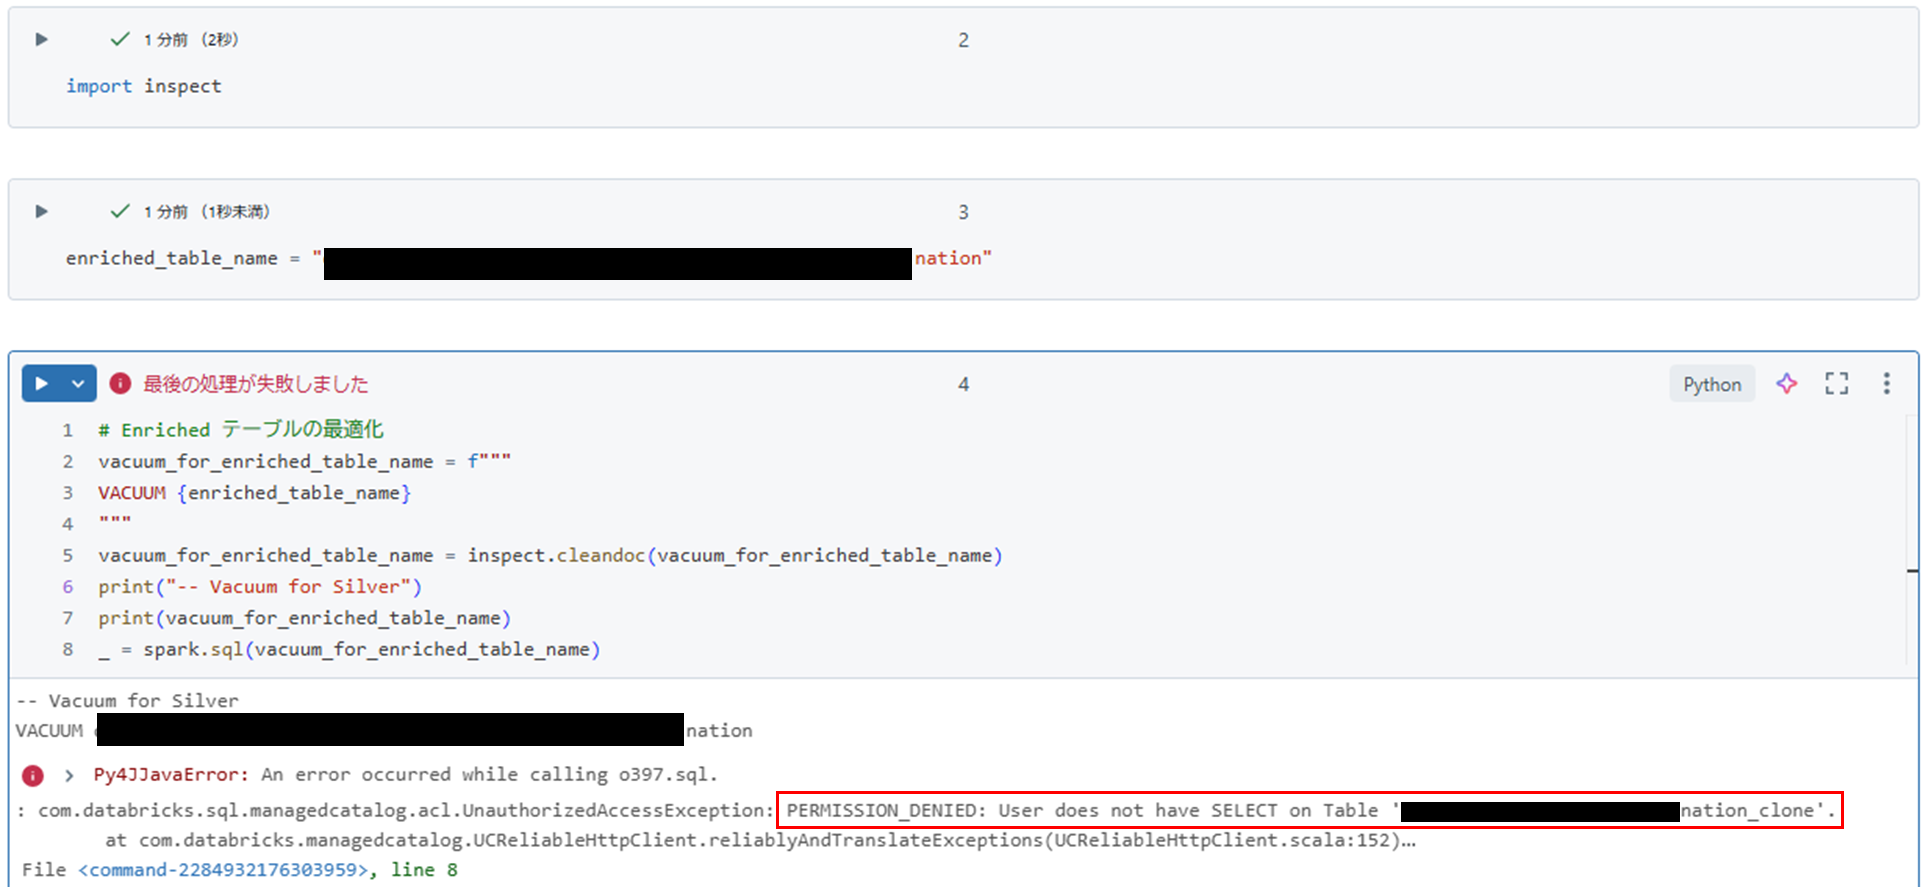Viewport: 1926px width, 887px height.
Task: Click the red error icon beside the failure message
Action: click(x=120, y=384)
